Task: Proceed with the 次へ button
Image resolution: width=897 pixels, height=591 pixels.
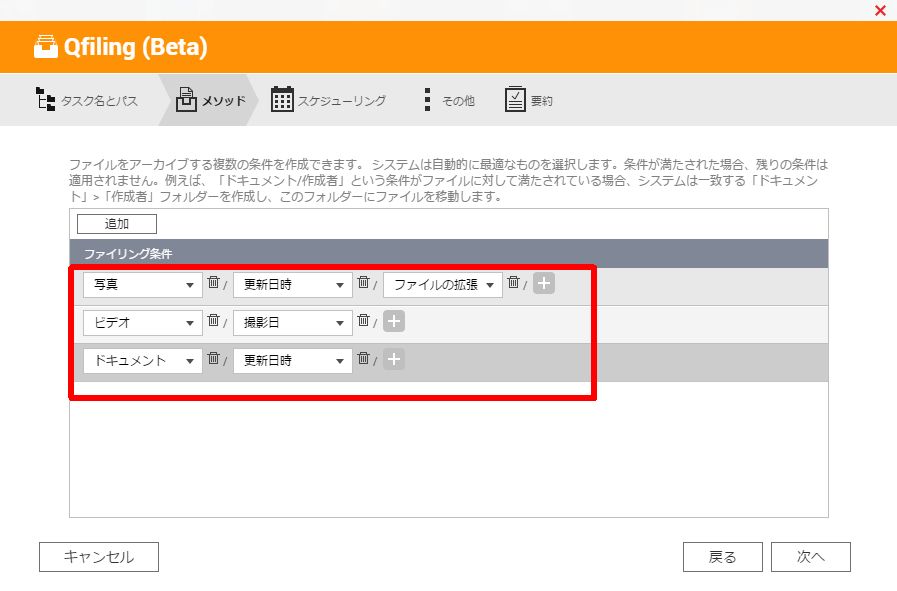Action: [x=811, y=557]
